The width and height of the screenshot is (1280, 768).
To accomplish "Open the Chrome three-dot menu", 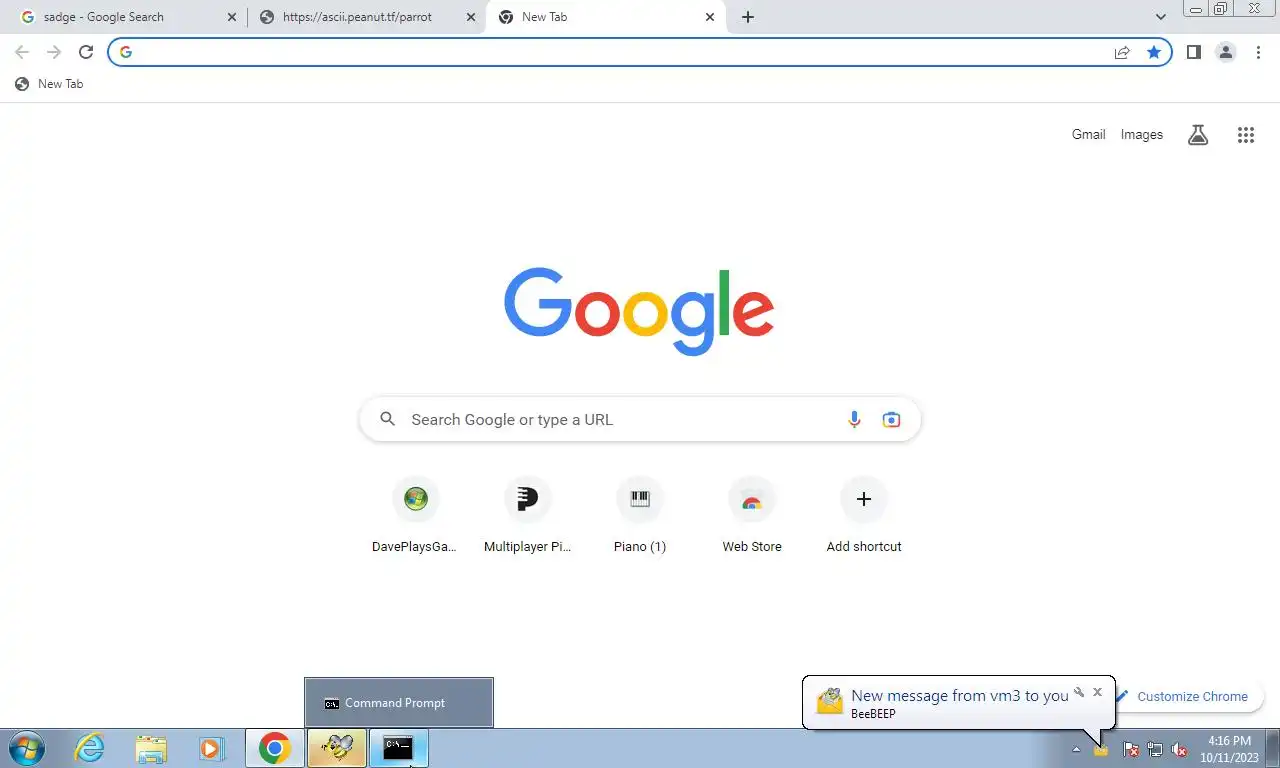I will 1258,52.
